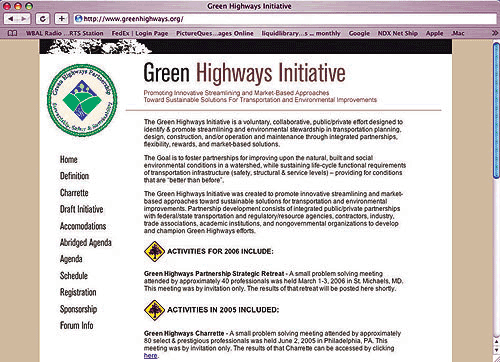This screenshot has height=362, width=500.
Task: Open the .Mac bookmark
Action: click(458, 33)
